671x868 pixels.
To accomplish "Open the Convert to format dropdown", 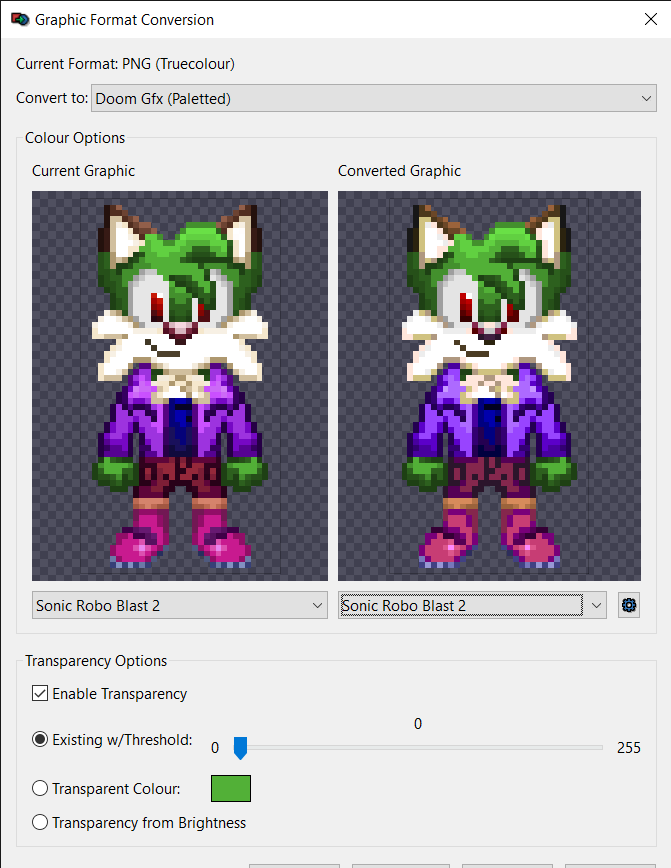I will [374, 99].
